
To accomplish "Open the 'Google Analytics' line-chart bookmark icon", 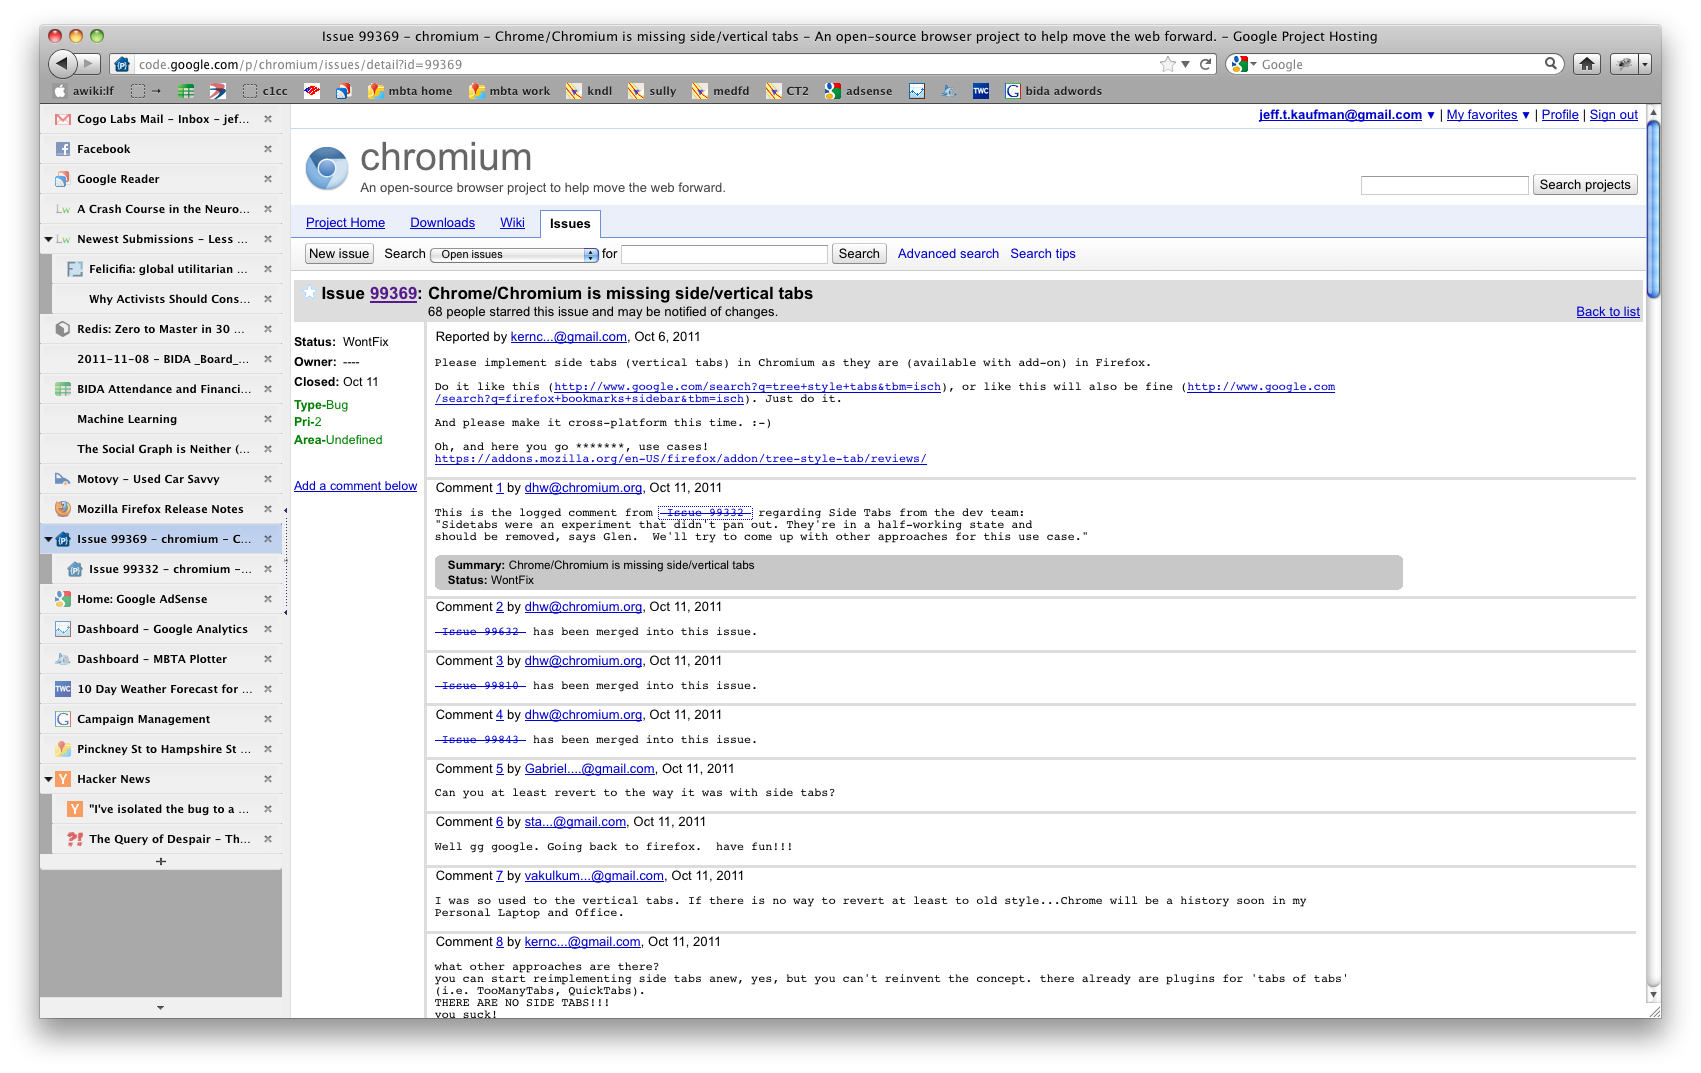I will [917, 91].
